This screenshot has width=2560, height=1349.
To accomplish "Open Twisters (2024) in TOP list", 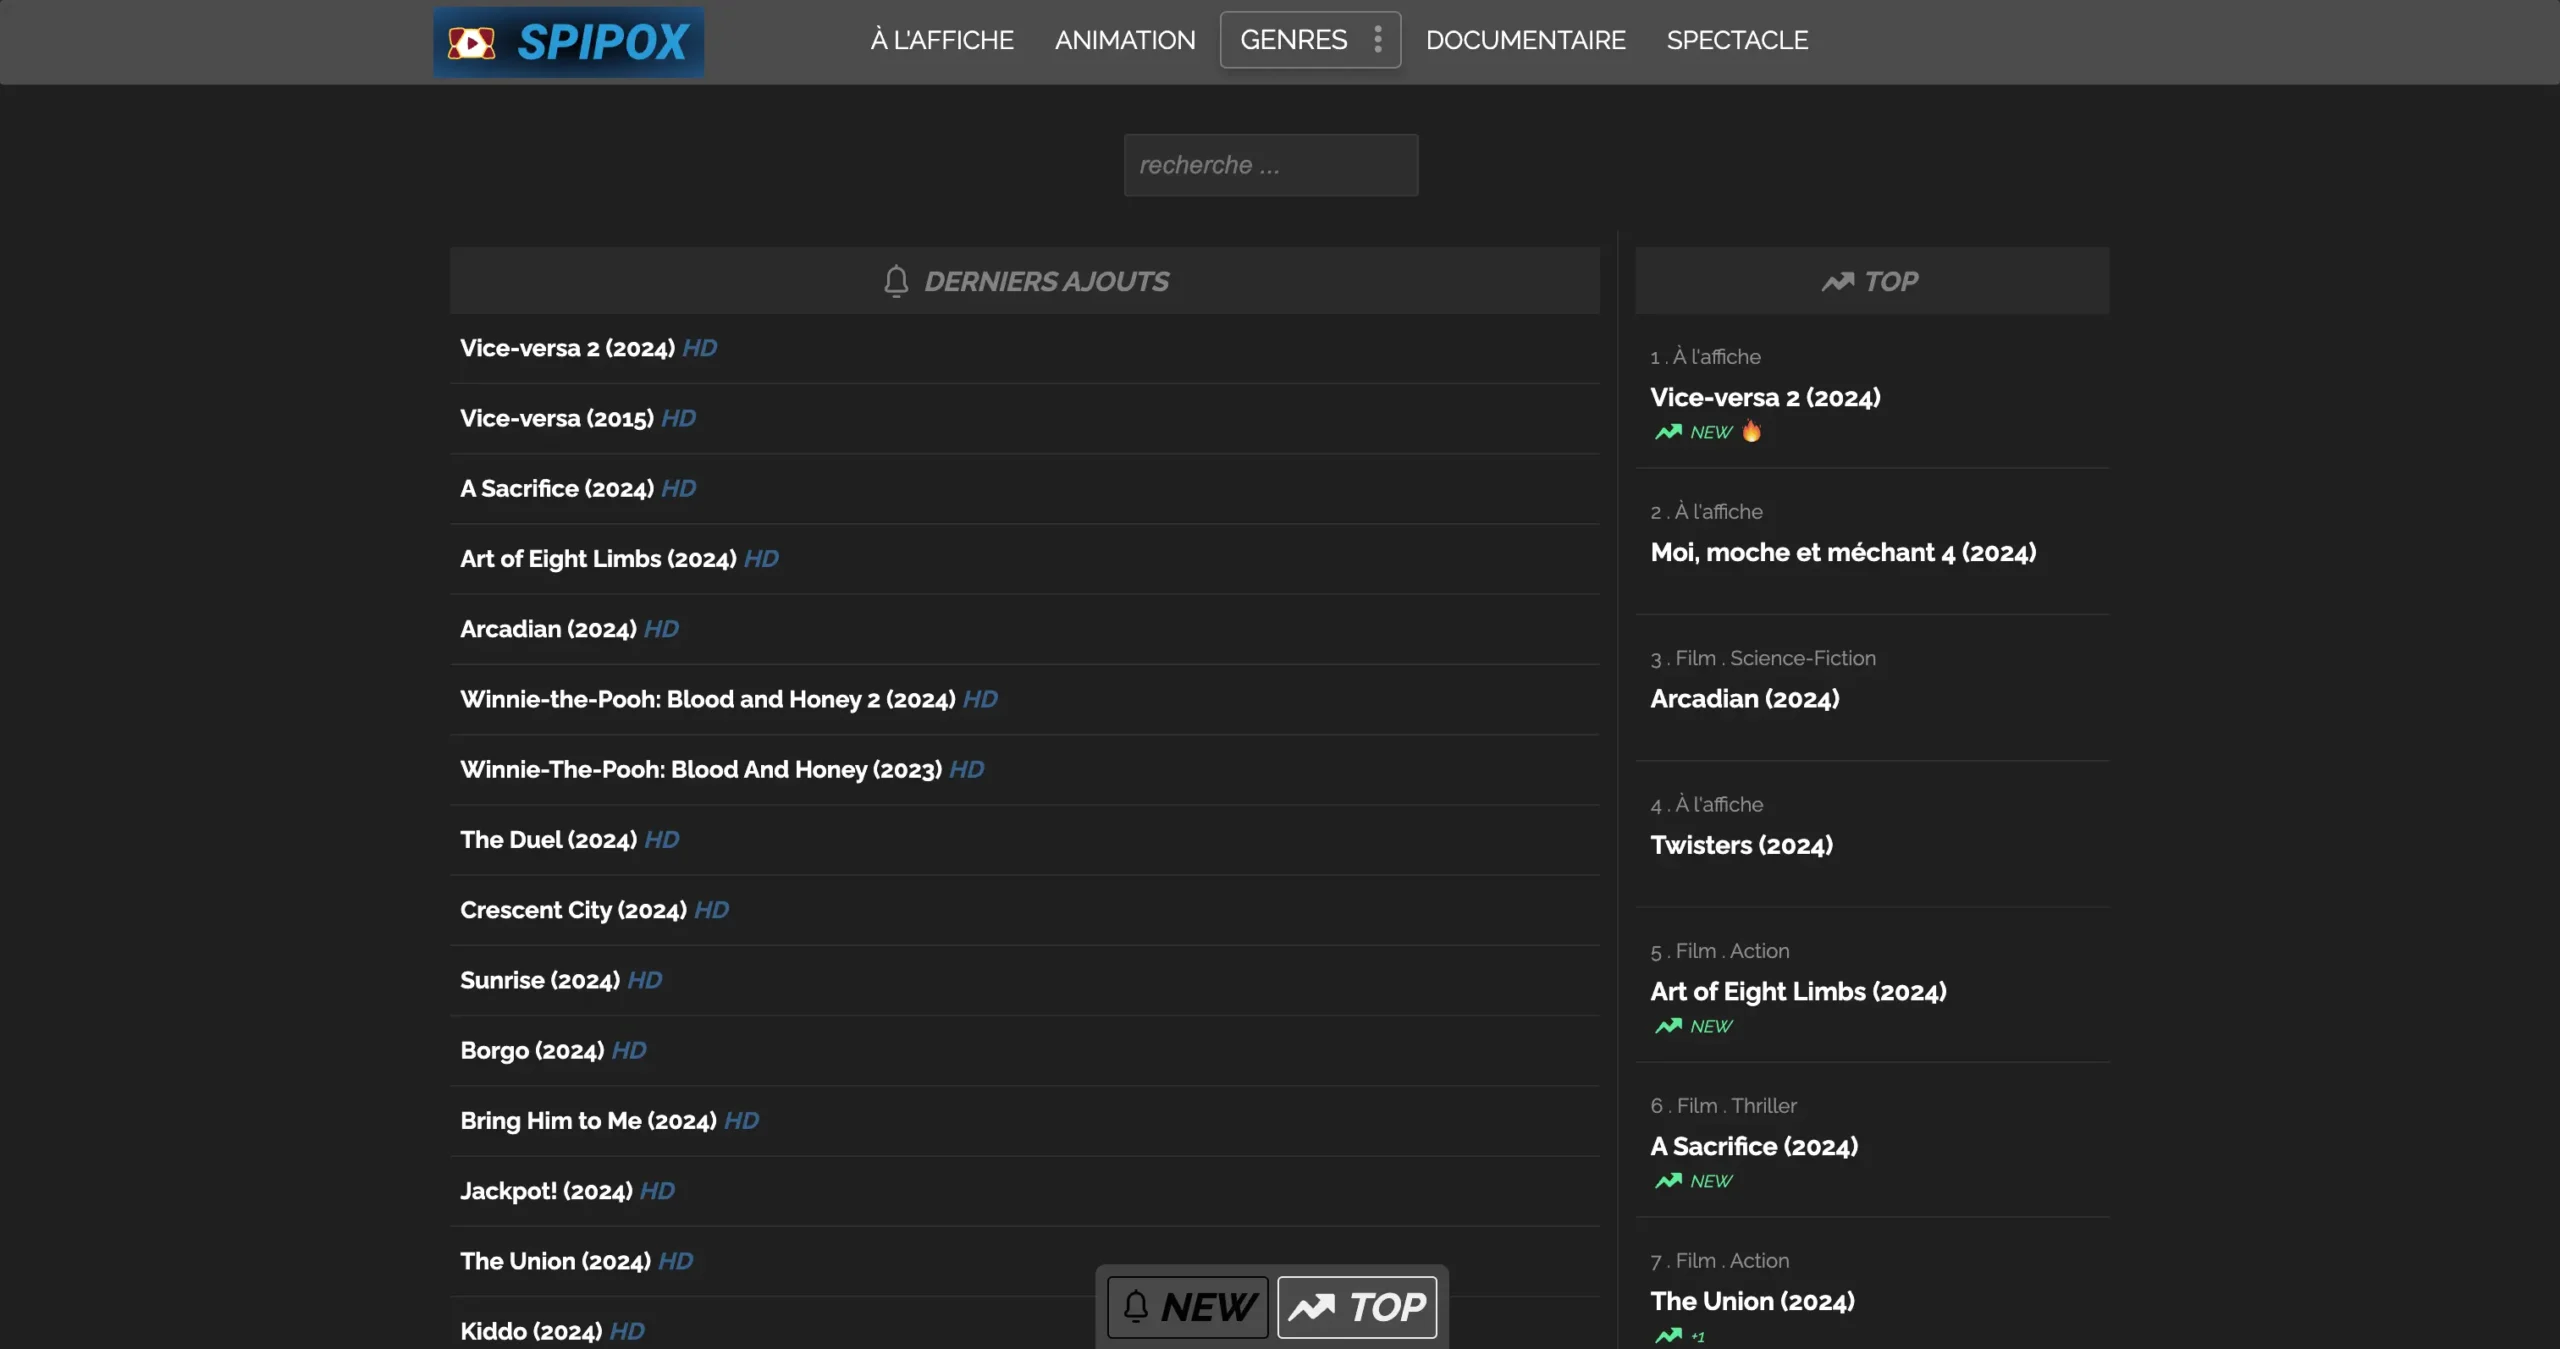I will [x=1741, y=845].
